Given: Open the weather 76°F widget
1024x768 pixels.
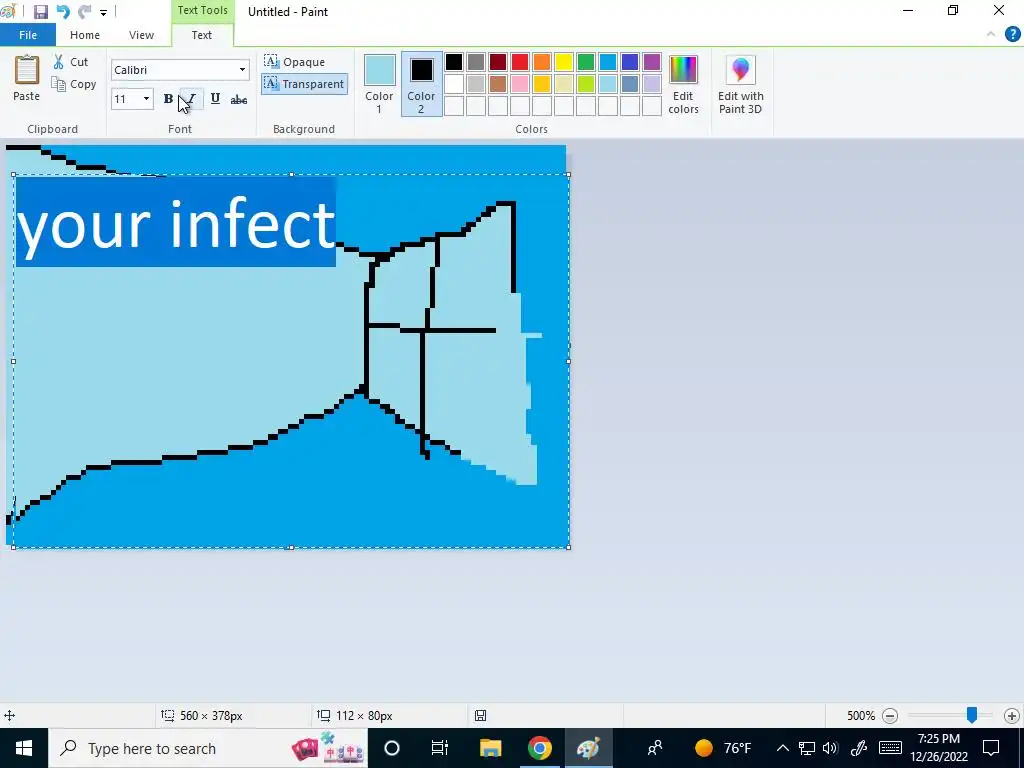Looking at the screenshot, I should click(x=724, y=748).
